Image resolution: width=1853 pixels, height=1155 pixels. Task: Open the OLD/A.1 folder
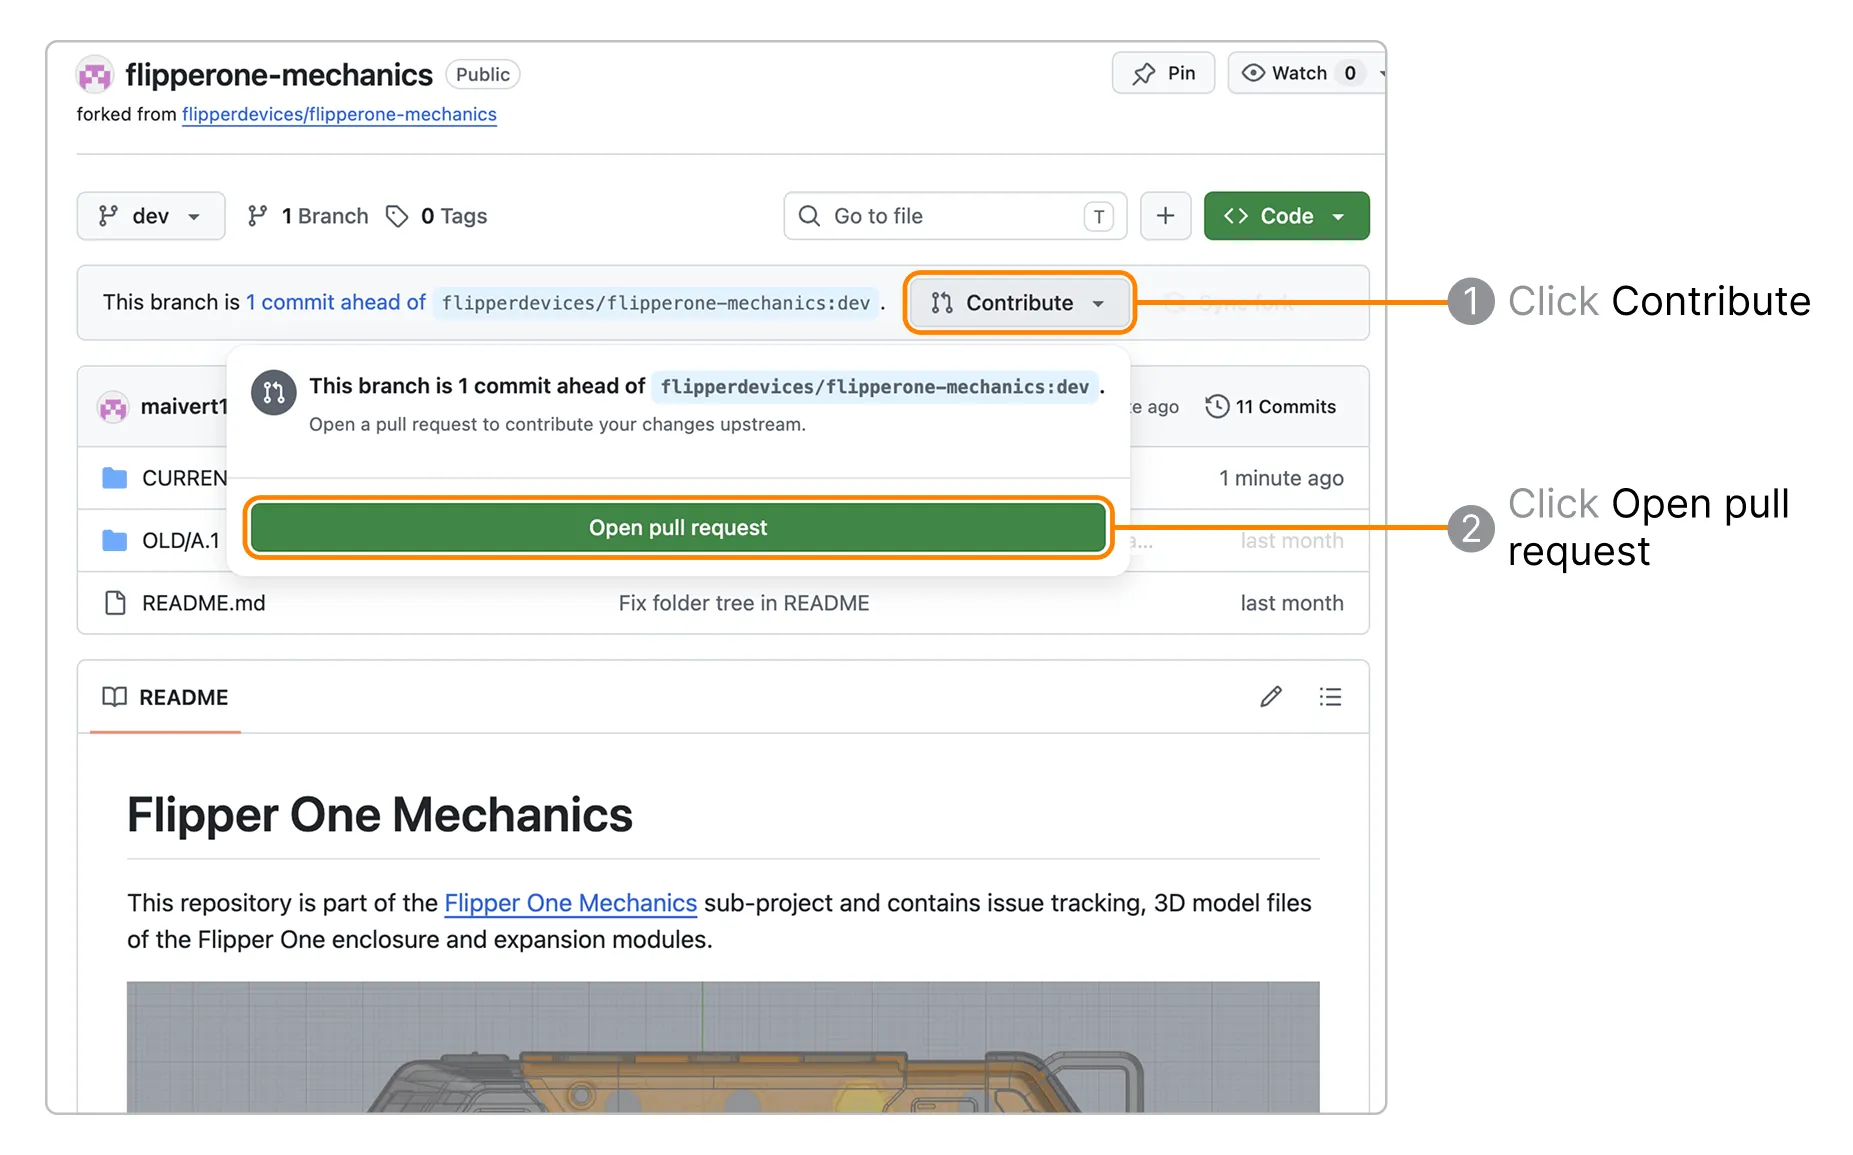(x=180, y=540)
